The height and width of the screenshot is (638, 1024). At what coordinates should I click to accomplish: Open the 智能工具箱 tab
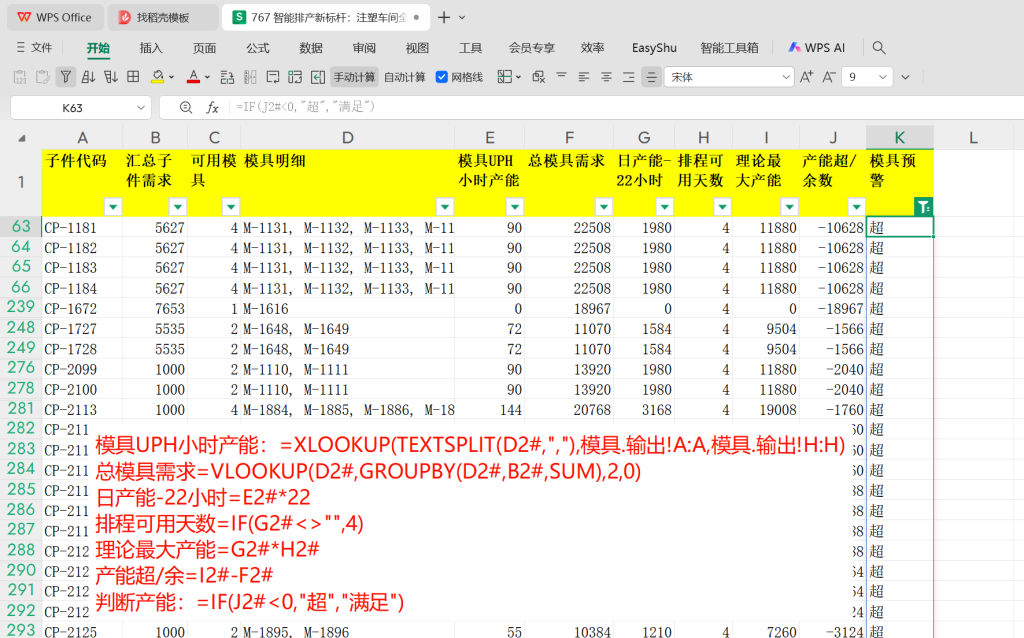729,48
